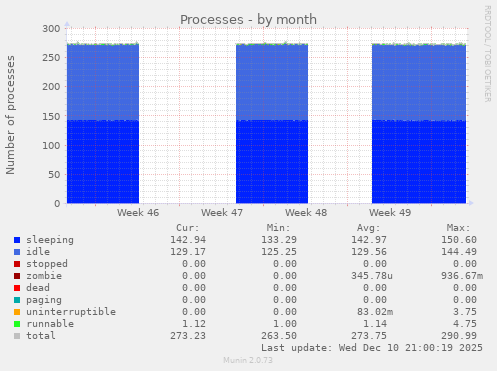Click the sleeping legend color swatch
Viewport: 497px width, 371px height.
click(17, 240)
